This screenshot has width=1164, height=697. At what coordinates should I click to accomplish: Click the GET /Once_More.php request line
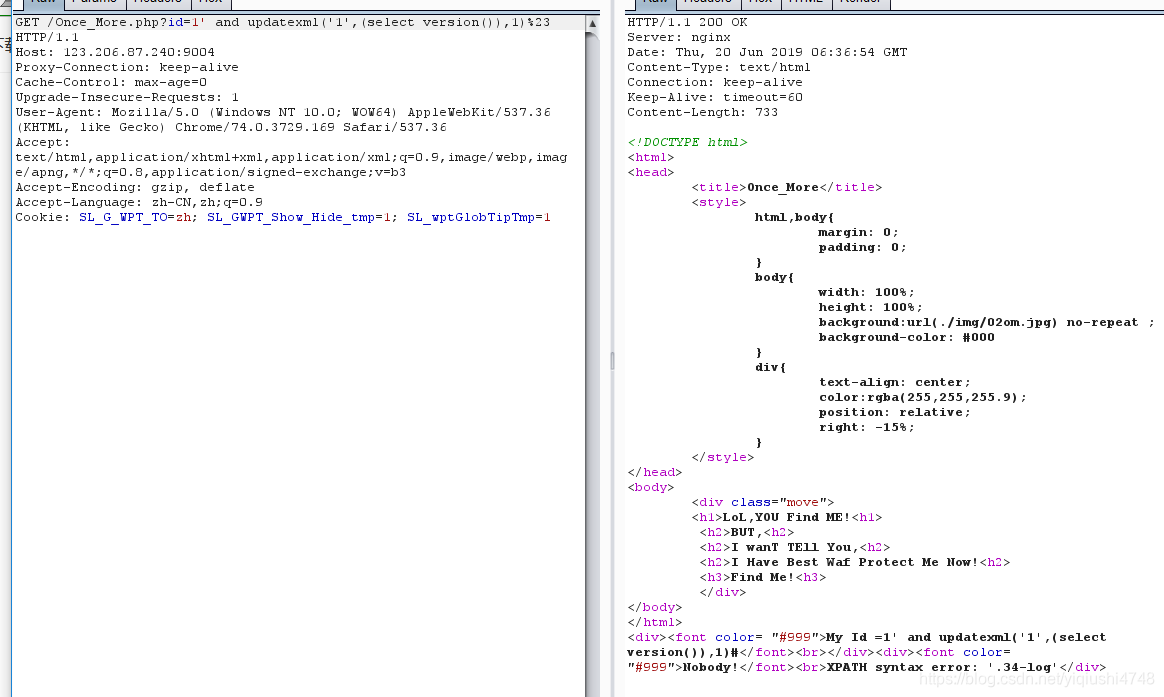coord(283,22)
